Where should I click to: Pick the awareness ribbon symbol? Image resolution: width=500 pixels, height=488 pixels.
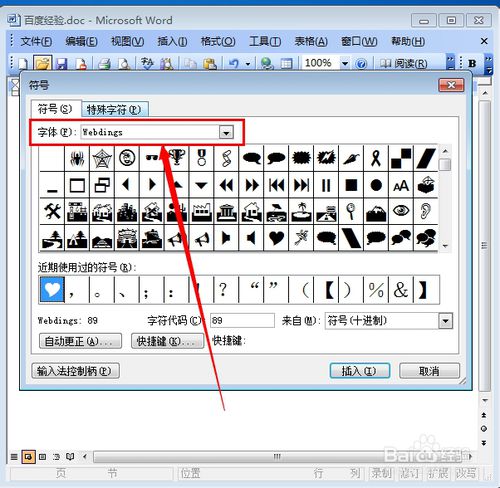(x=376, y=158)
